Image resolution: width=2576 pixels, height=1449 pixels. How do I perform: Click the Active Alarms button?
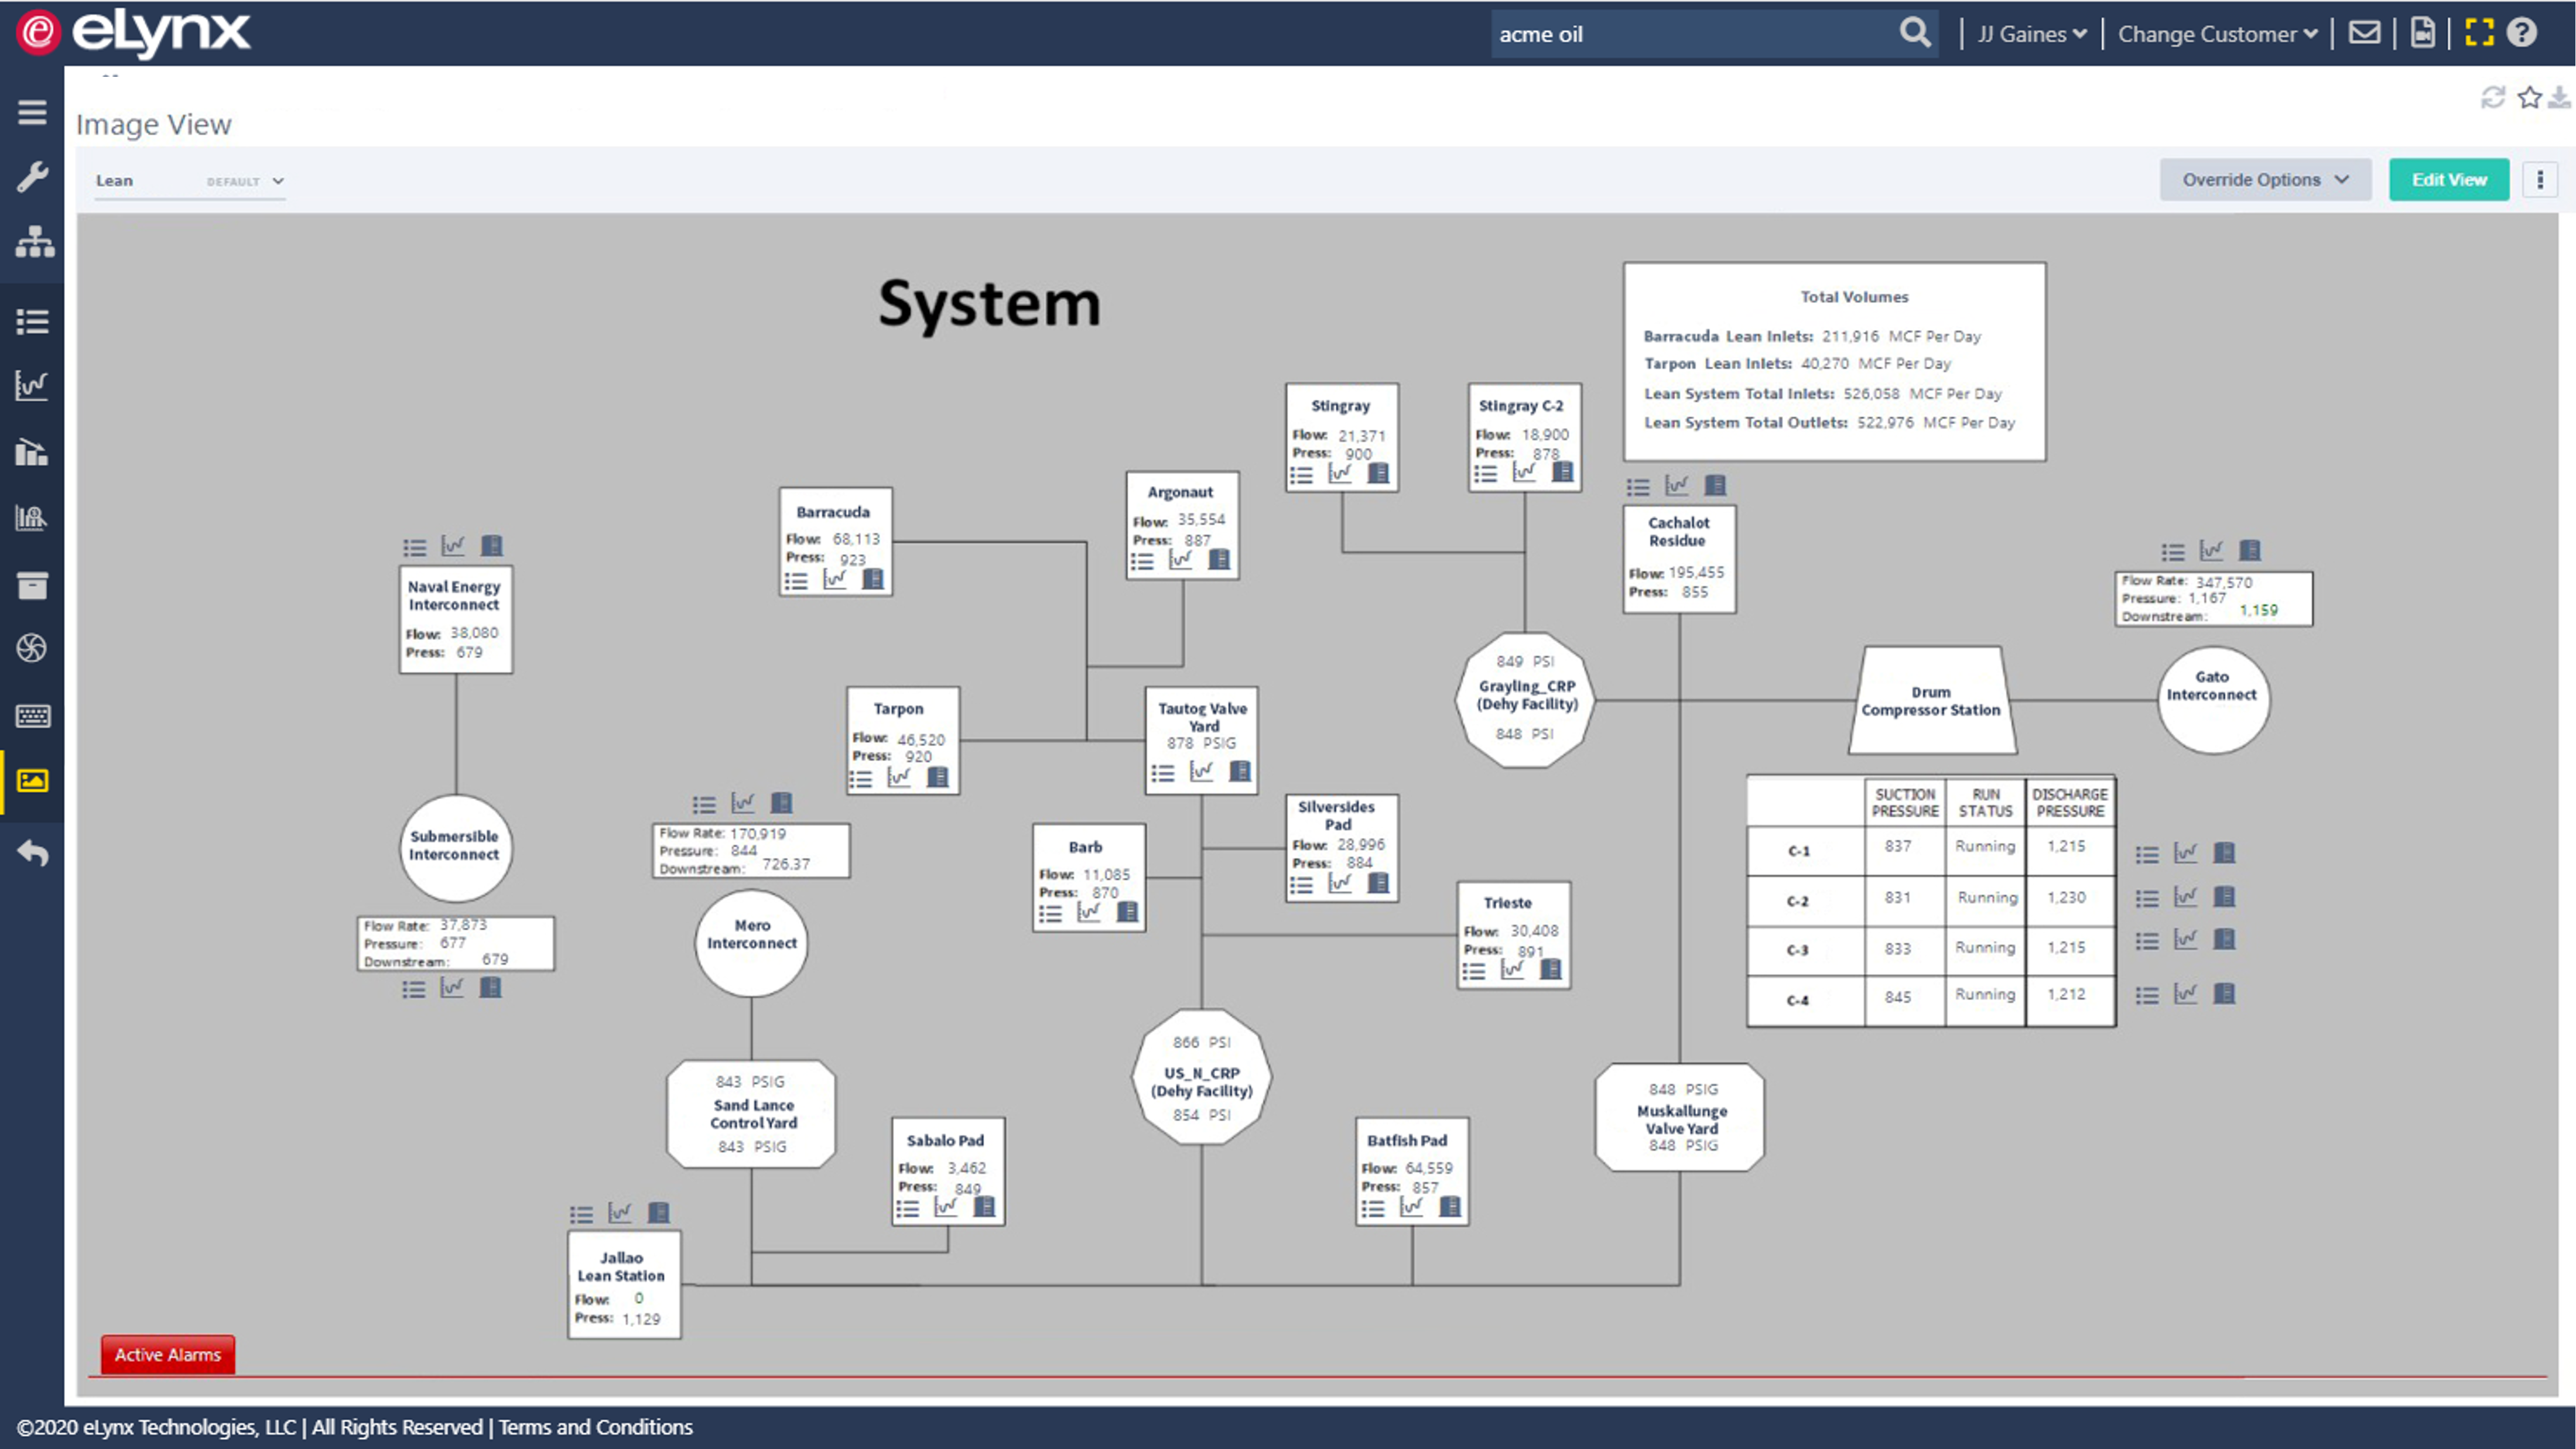(168, 1355)
